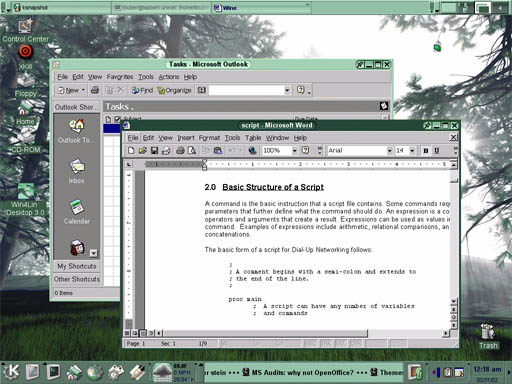Click the Word Help question mark icon
Viewport: 512px width, 384px height.
point(305,151)
